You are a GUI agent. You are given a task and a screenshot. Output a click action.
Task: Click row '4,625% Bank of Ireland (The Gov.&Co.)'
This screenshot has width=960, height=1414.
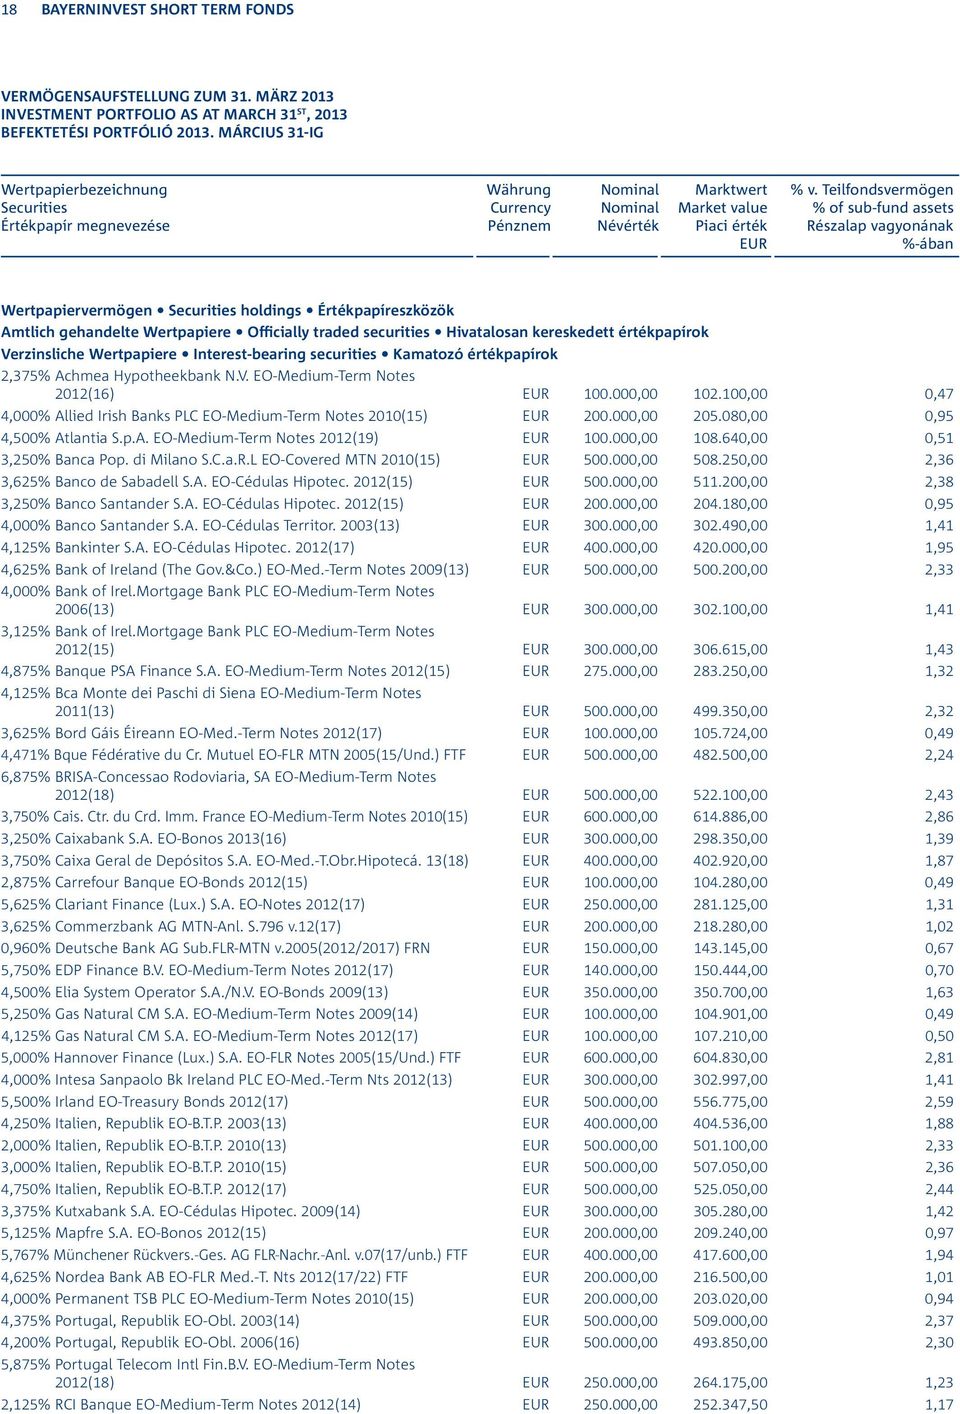coord(477,570)
